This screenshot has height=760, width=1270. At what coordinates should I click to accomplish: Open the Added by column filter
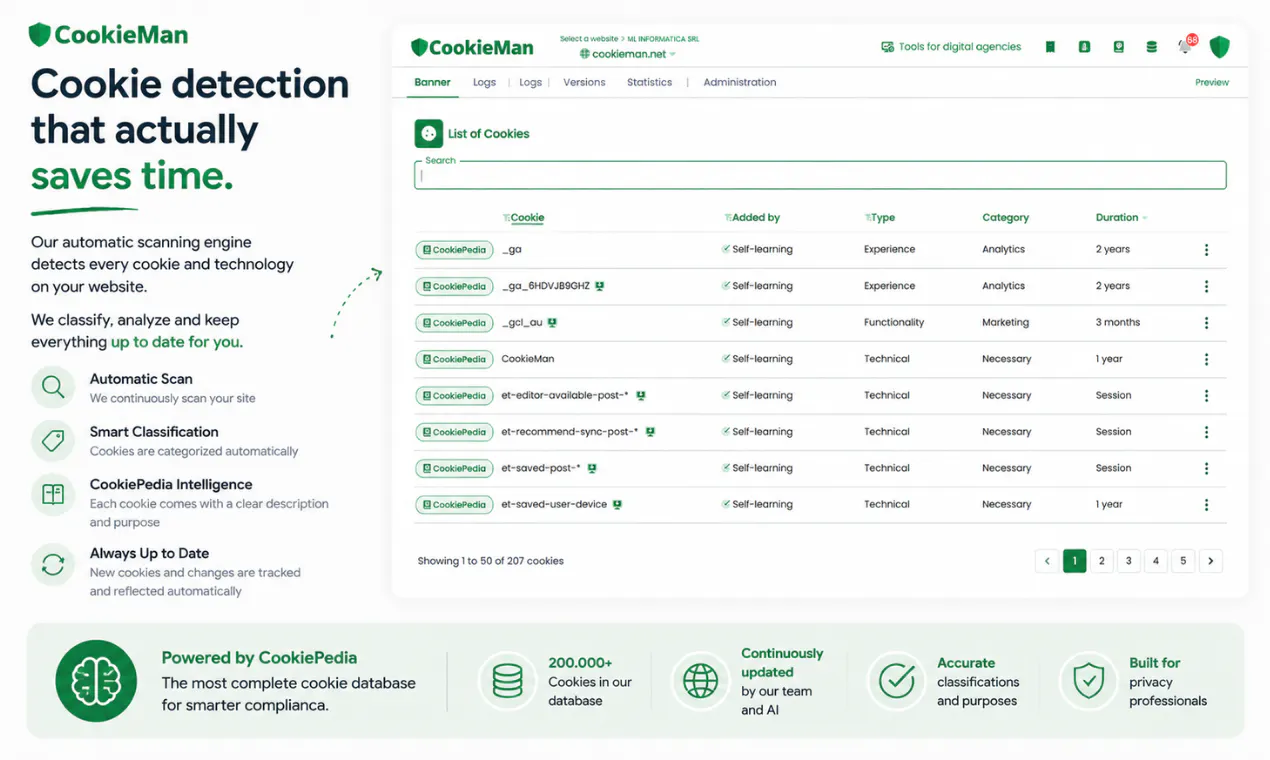(727, 218)
